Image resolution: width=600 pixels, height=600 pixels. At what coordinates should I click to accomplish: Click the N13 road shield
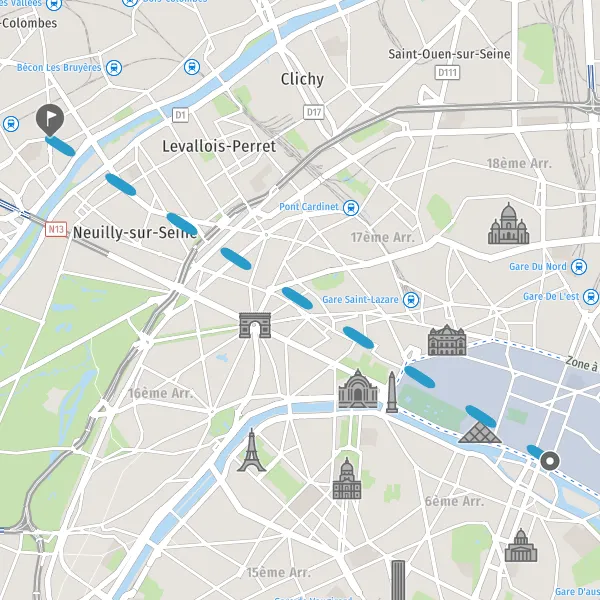[56, 229]
